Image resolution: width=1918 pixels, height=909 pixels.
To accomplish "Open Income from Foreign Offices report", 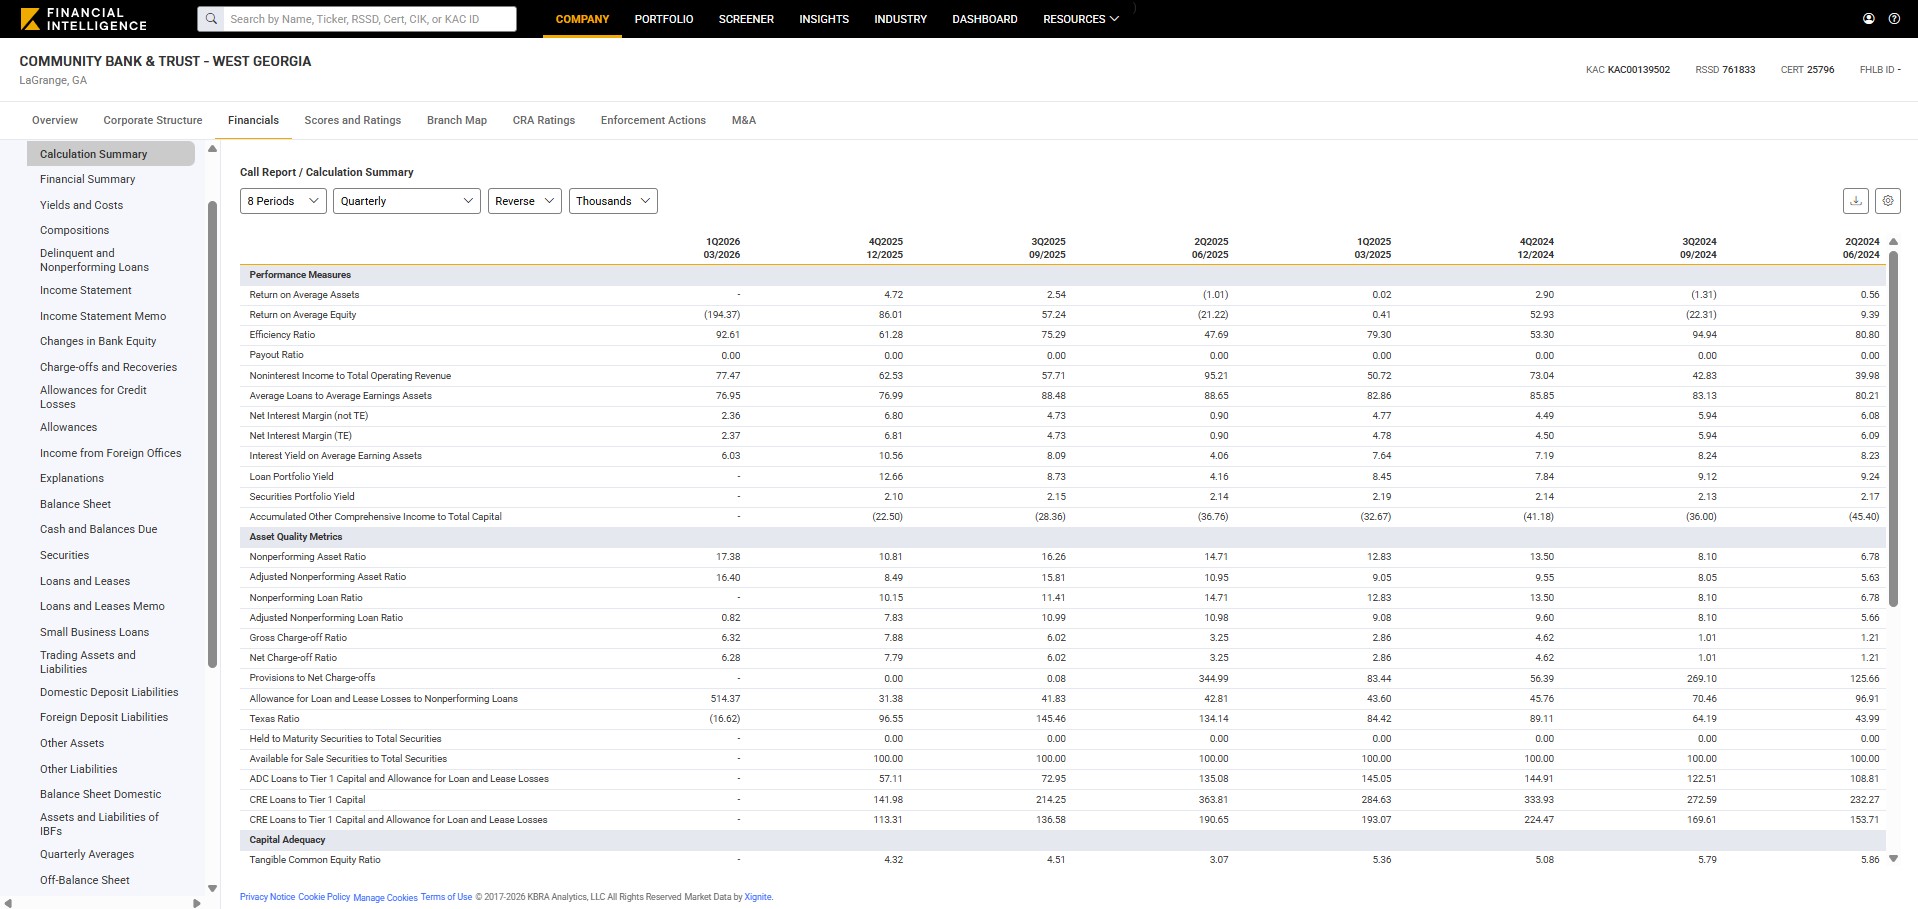I will 110,453.
